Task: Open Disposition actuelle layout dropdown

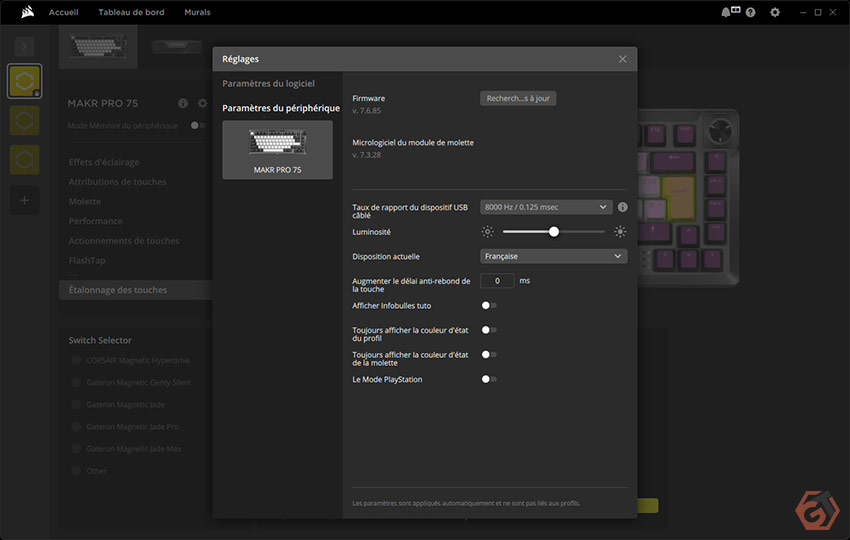Action: coord(553,256)
